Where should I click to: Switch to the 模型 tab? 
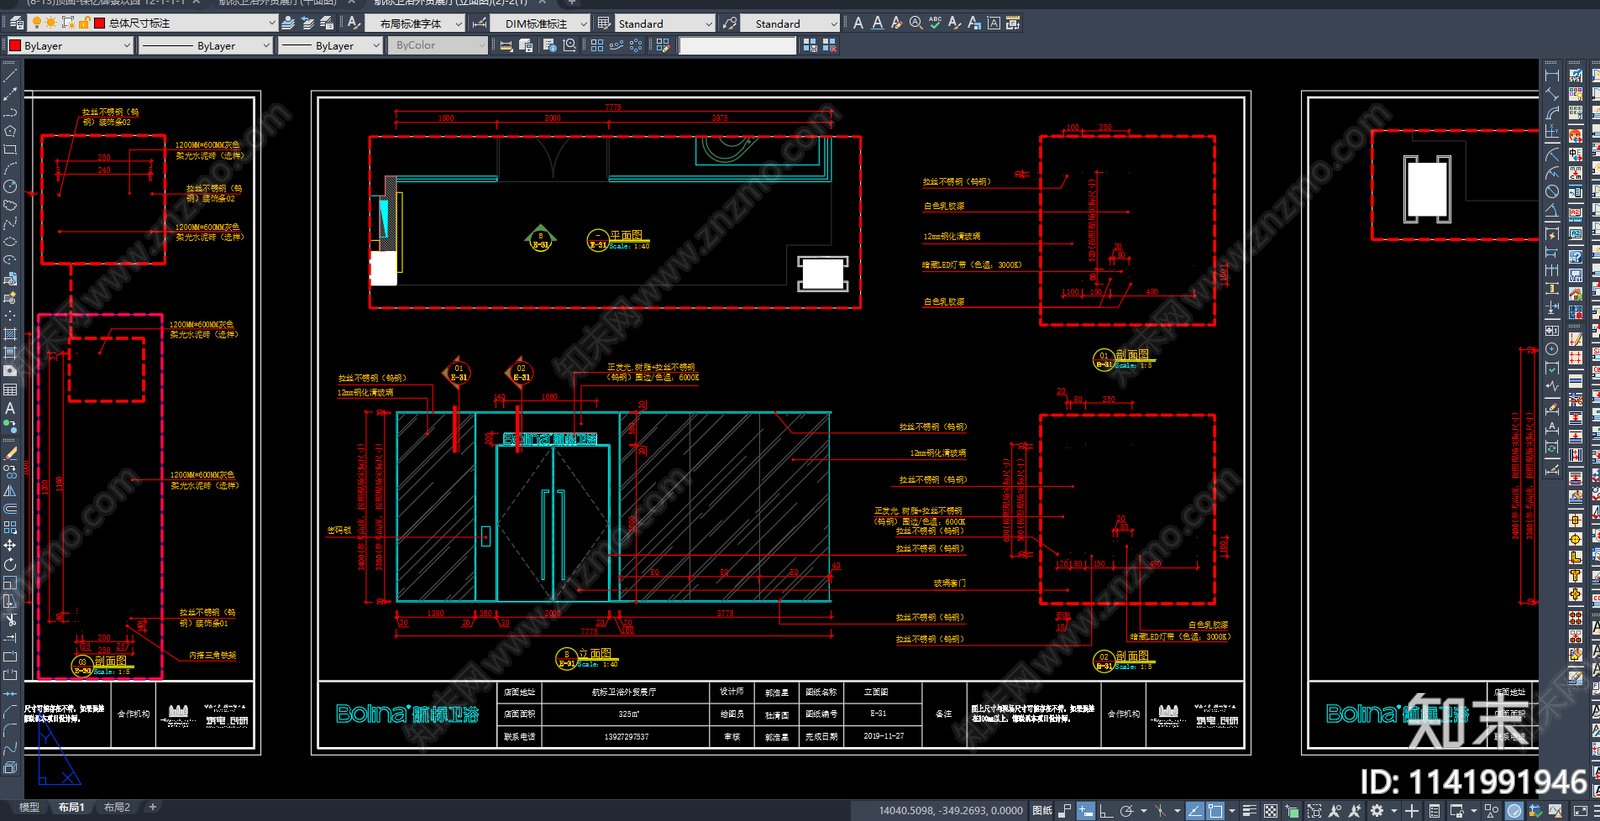(x=29, y=807)
